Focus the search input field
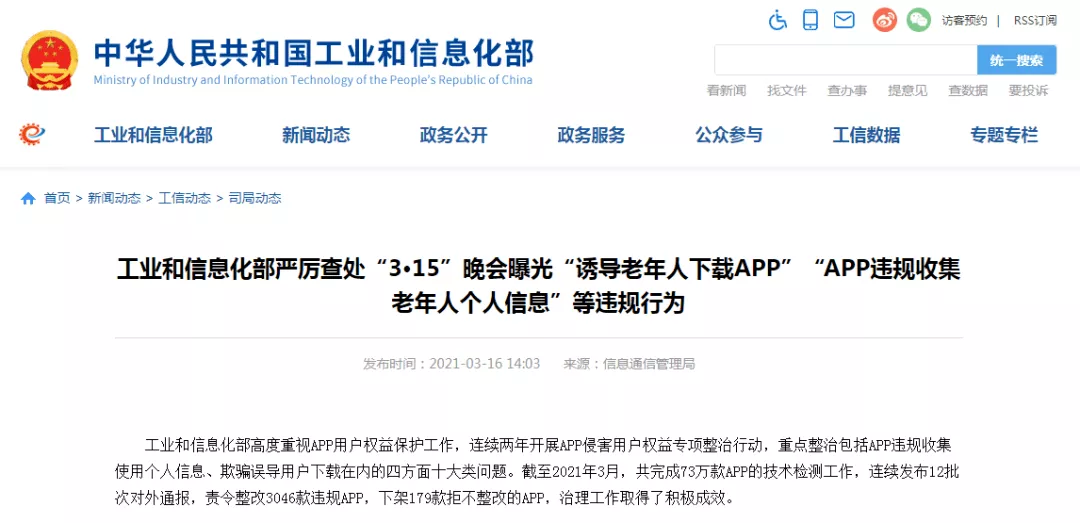Screen dimensions: 1080x523 pos(846,60)
